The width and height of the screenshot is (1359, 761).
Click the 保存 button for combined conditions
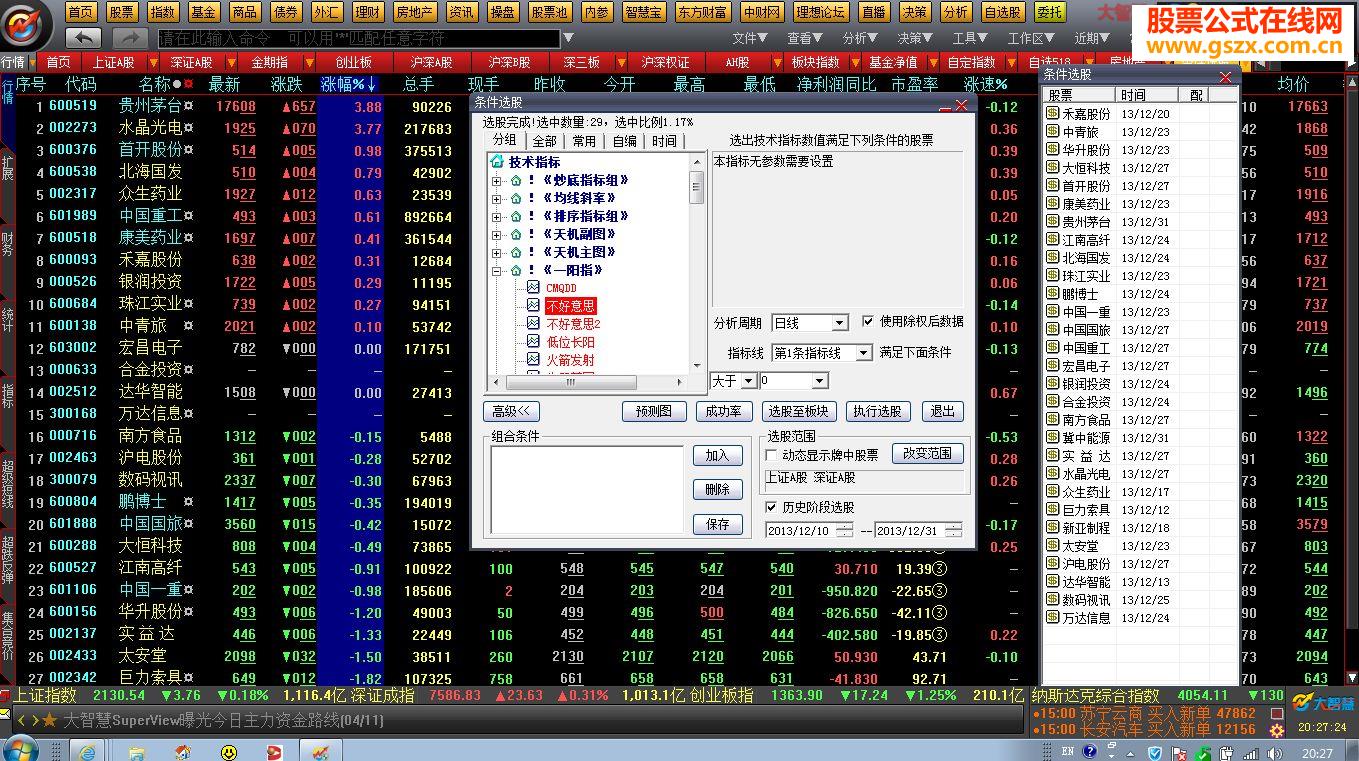pyautogui.click(x=718, y=523)
